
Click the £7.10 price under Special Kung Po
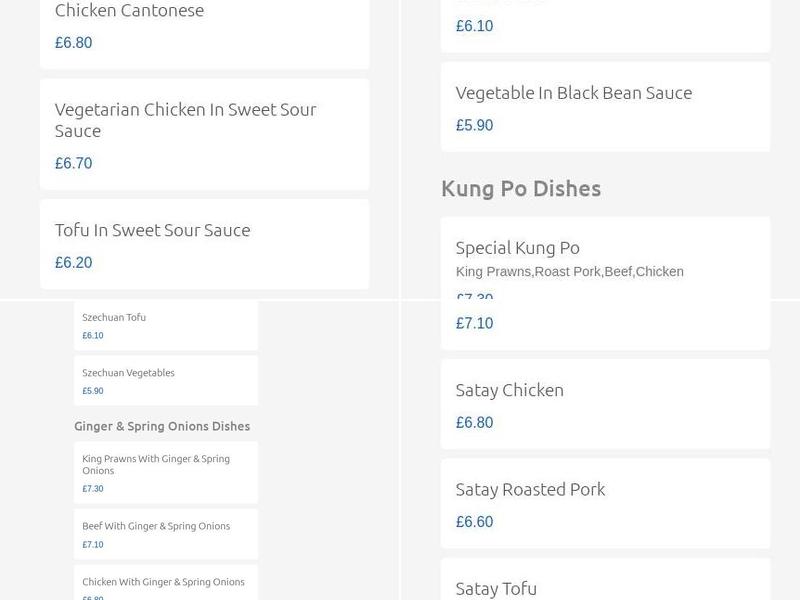[x=473, y=323]
